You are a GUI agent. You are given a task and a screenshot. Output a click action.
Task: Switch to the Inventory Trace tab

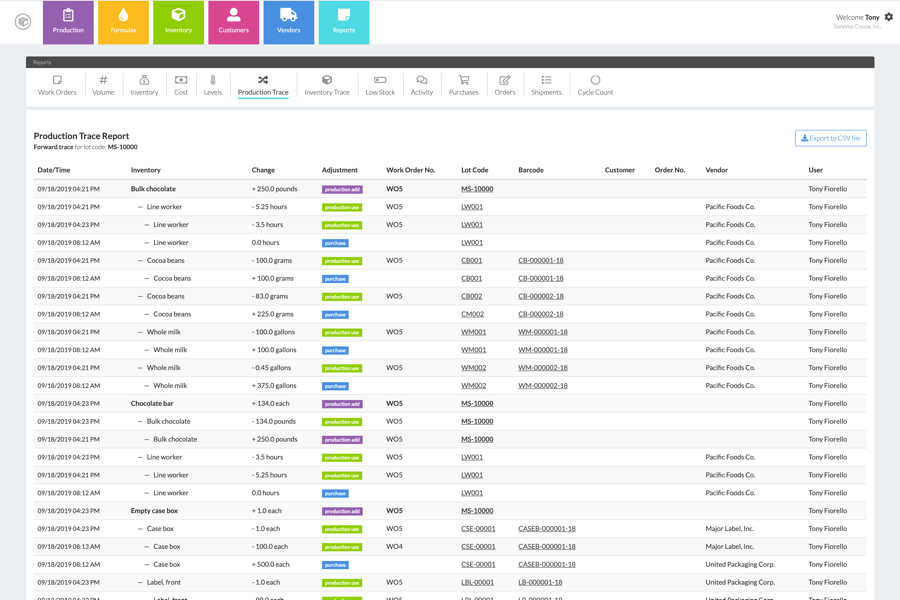pyautogui.click(x=327, y=85)
